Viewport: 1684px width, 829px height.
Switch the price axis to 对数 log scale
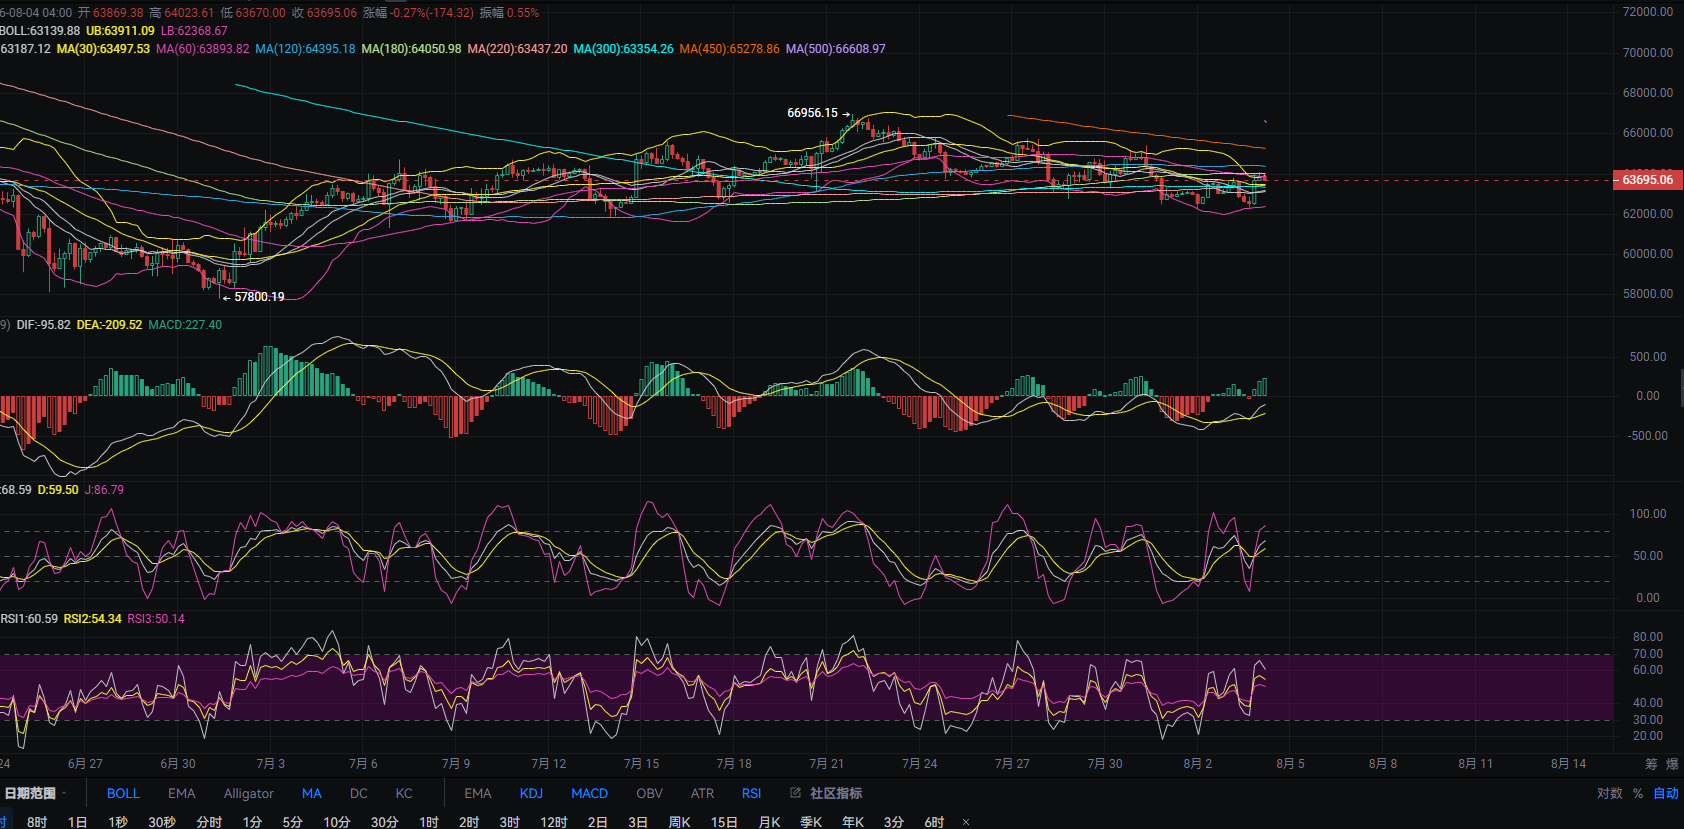click(x=1609, y=793)
